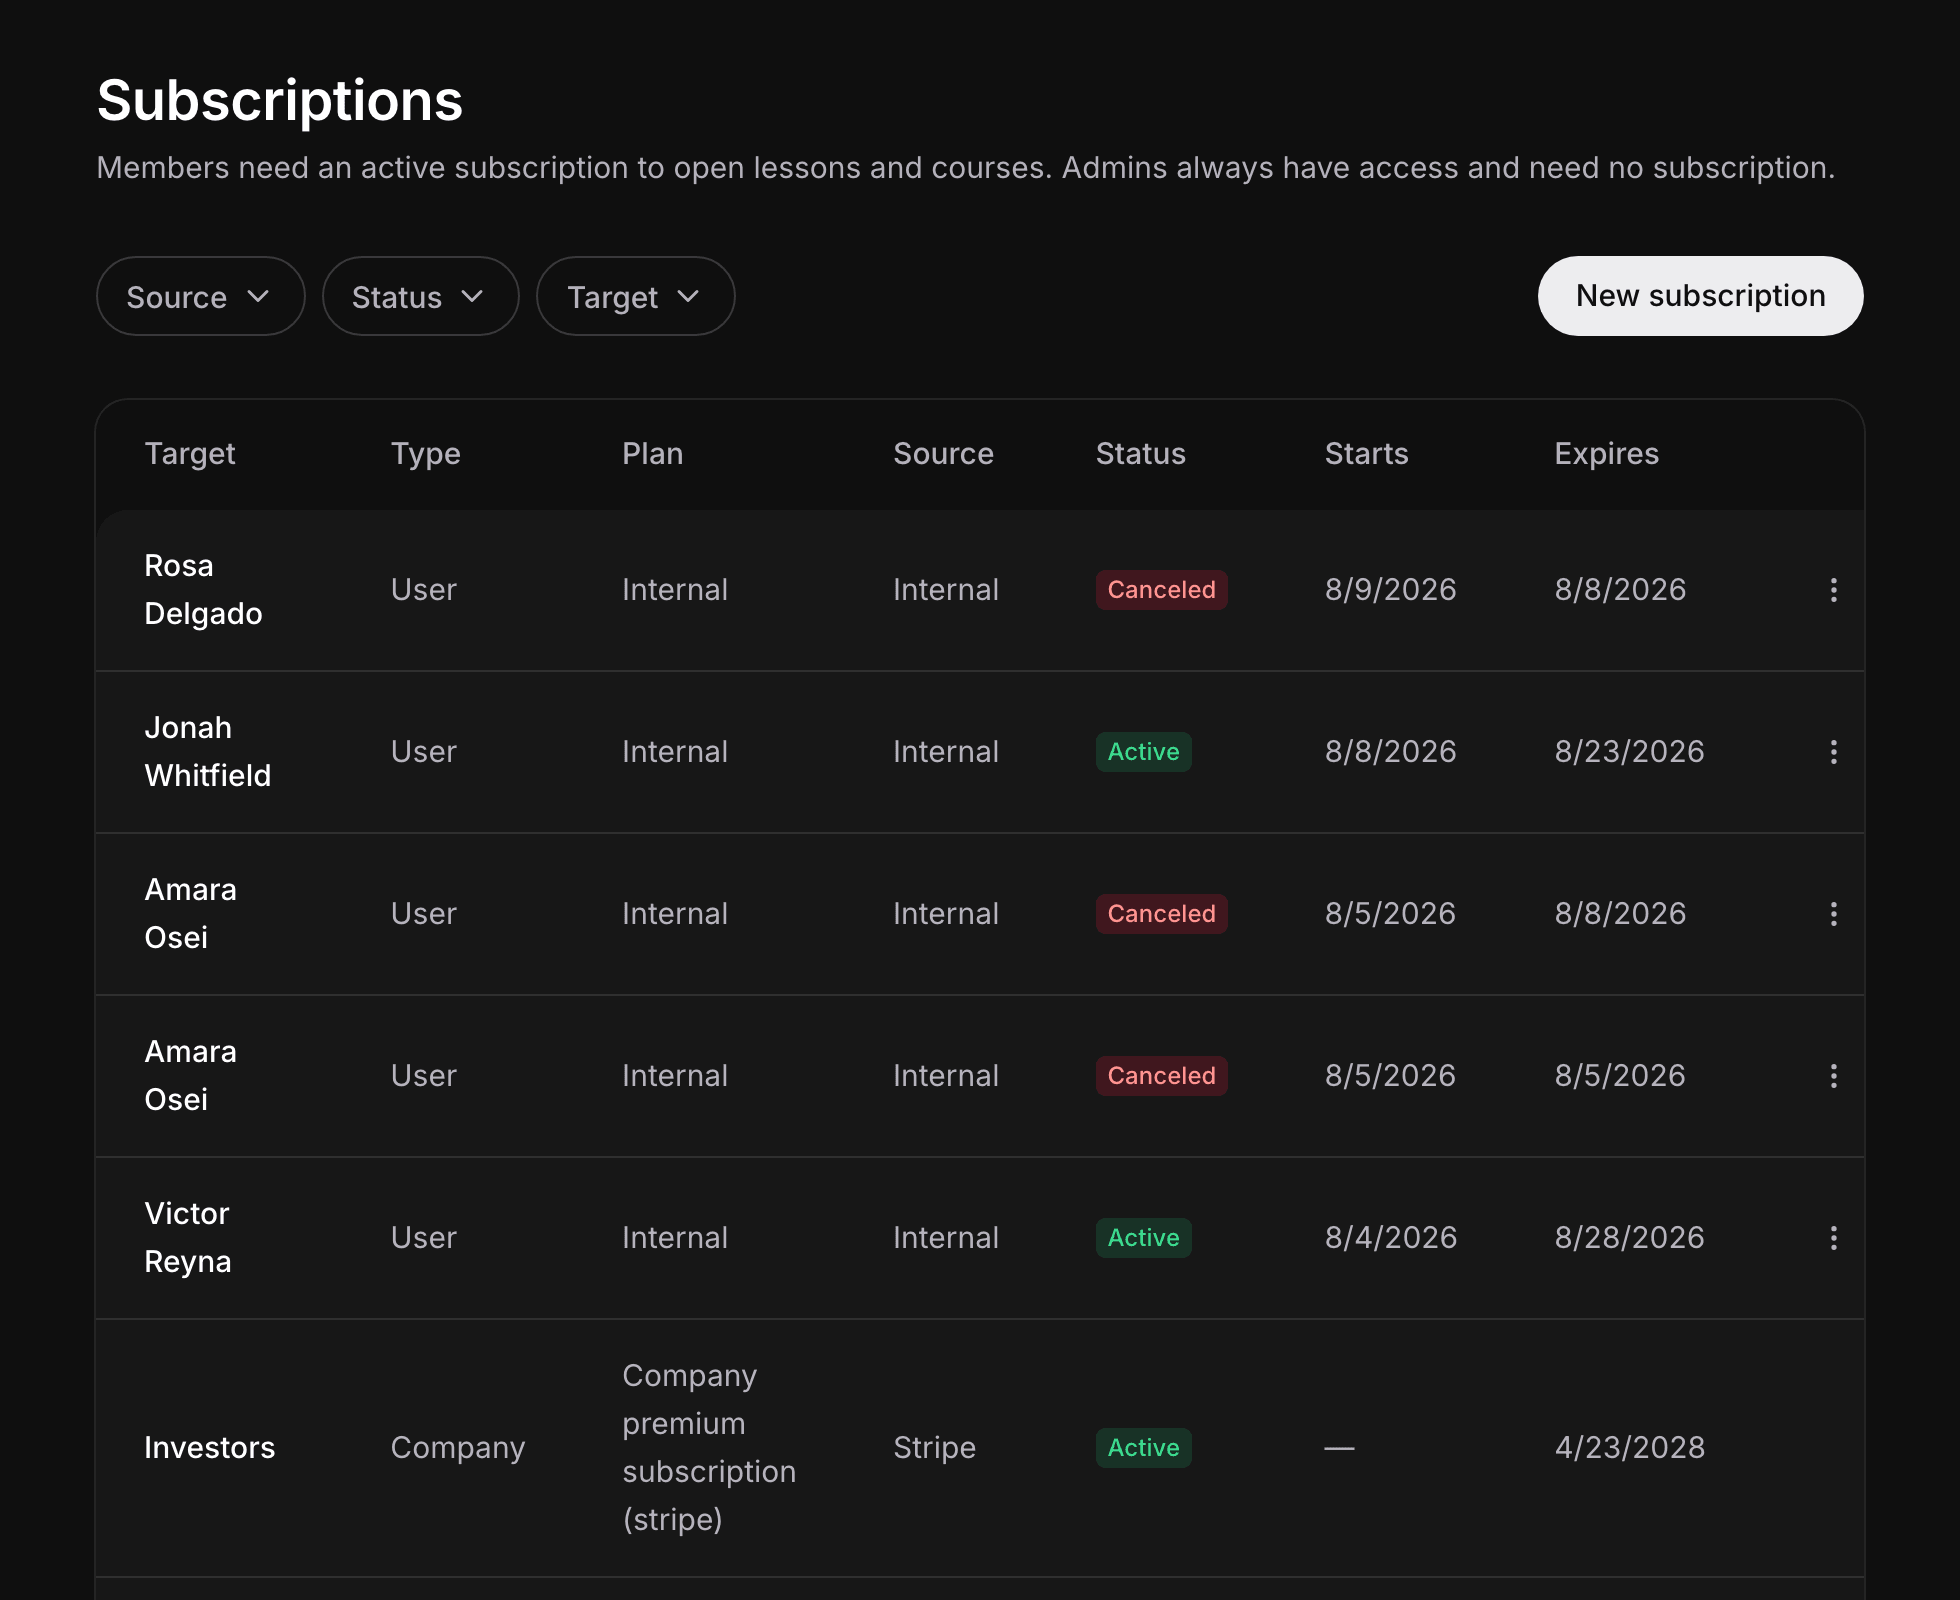This screenshot has width=1960, height=1600.
Task: Click the 8/9/2026 start date
Action: (1390, 590)
